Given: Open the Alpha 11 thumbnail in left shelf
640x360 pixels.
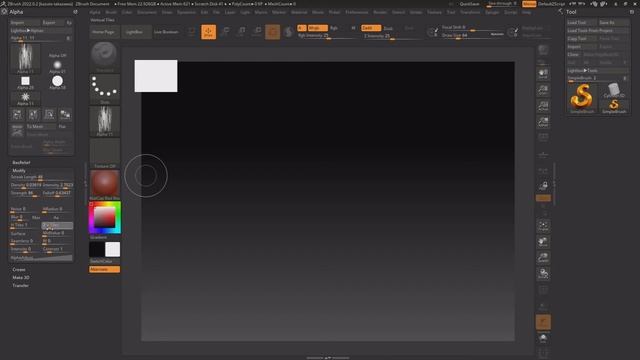Looking at the screenshot, I should click(104, 121).
